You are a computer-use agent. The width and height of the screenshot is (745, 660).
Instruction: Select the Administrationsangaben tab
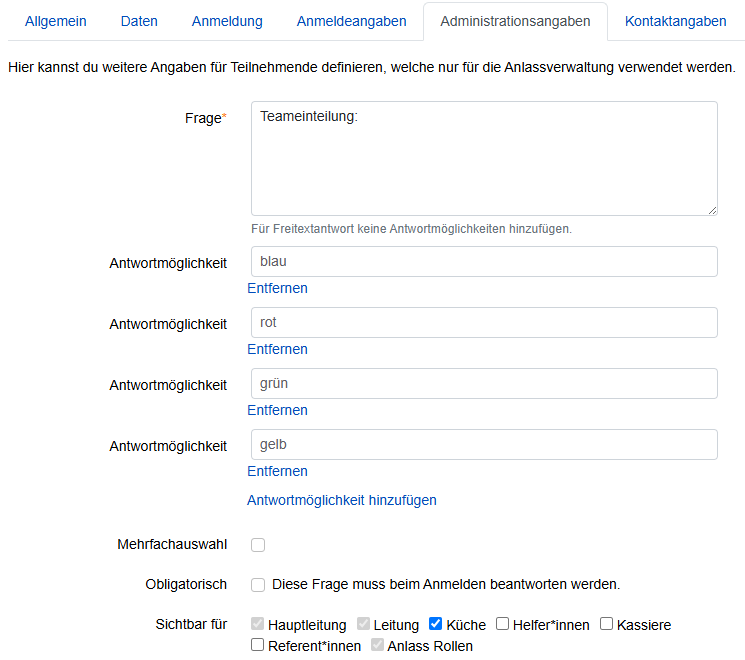pyautogui.click(x=515, y=21)
